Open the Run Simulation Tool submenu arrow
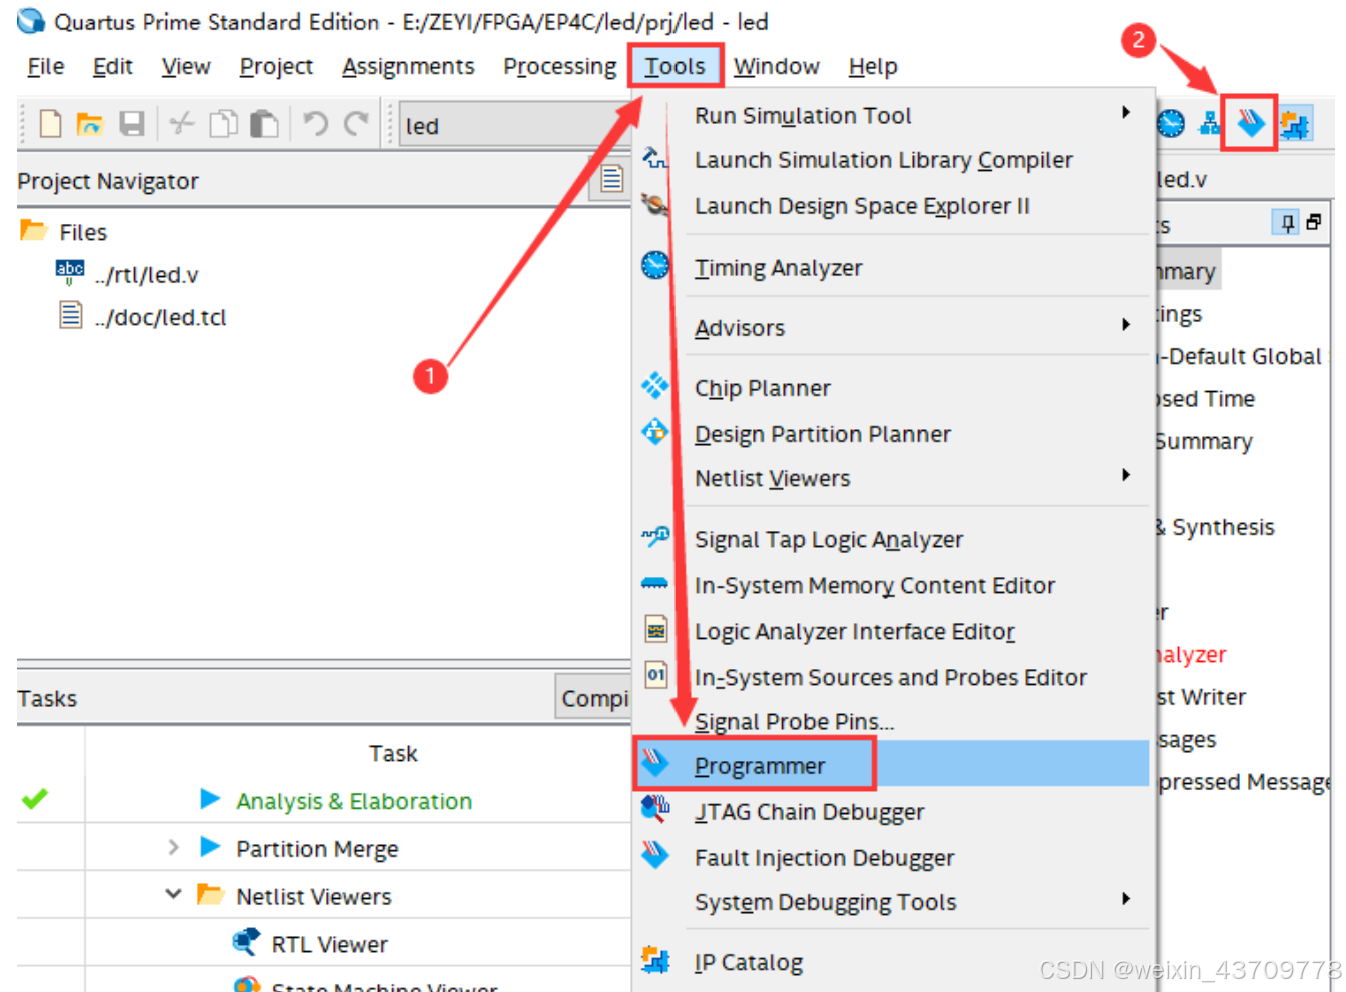This screenshot has height=992, width=1346. coord(1126,112)
